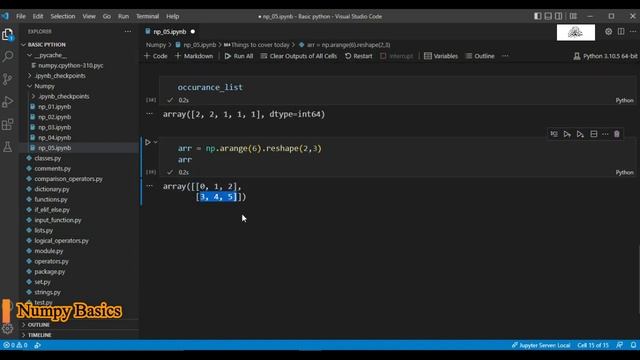Click Python language label of arr cell

[624, 172]
